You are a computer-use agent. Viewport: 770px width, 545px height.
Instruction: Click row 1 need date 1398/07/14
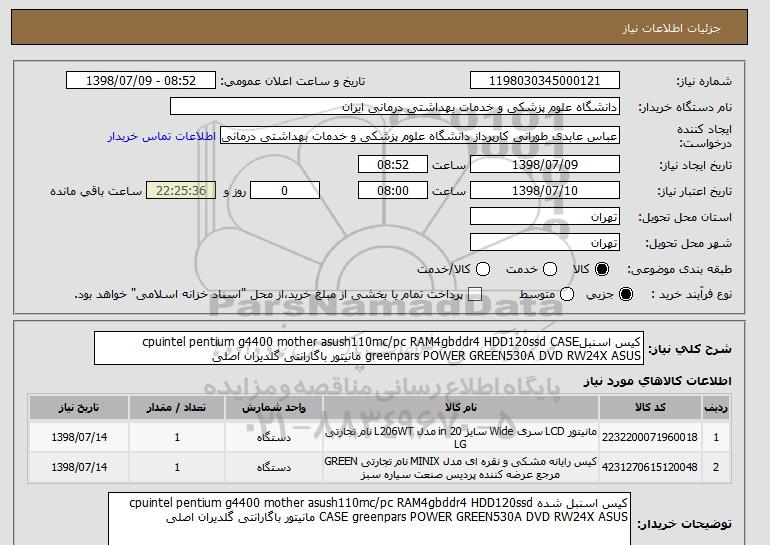point(79,437)
